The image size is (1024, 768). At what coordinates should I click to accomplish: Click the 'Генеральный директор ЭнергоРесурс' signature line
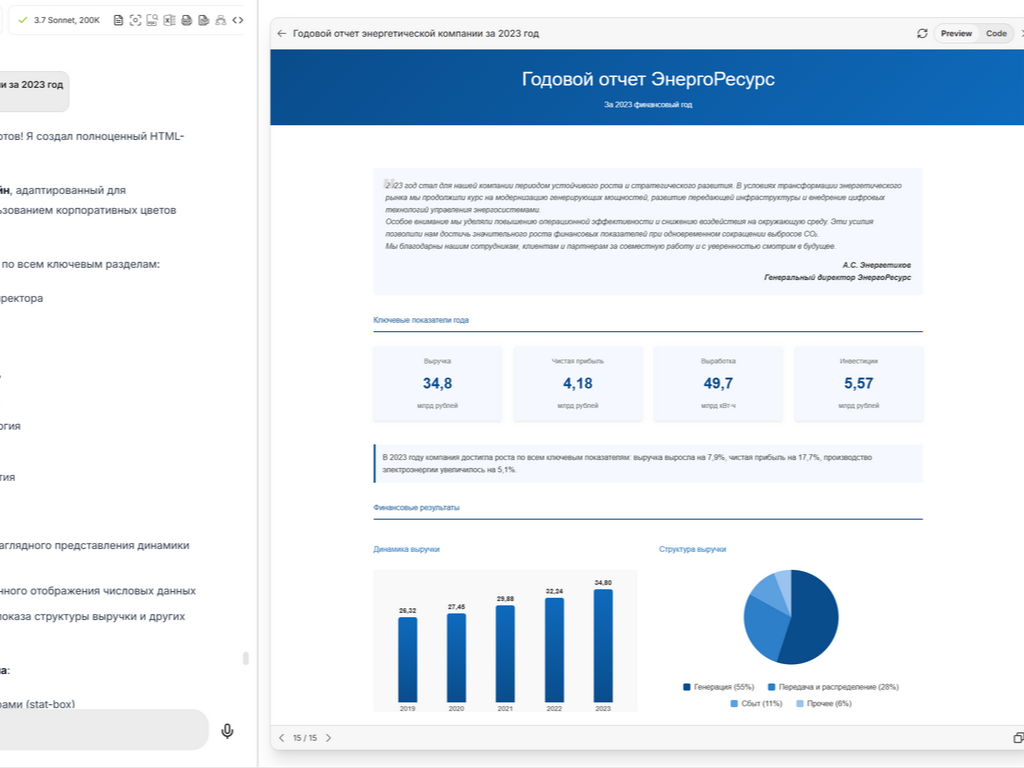837,278
